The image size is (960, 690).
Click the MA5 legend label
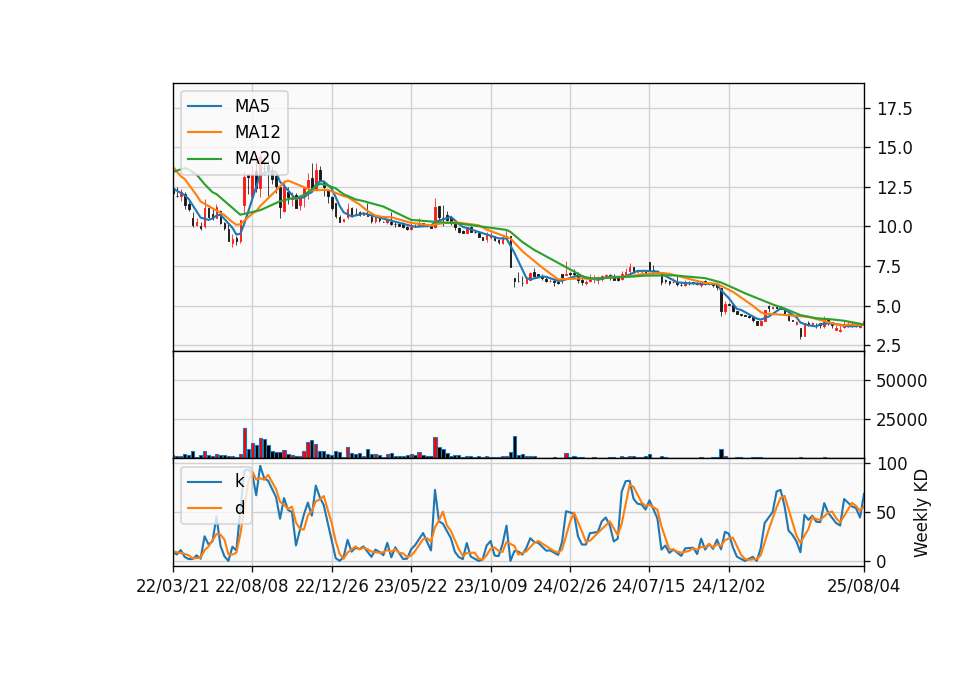252,106
